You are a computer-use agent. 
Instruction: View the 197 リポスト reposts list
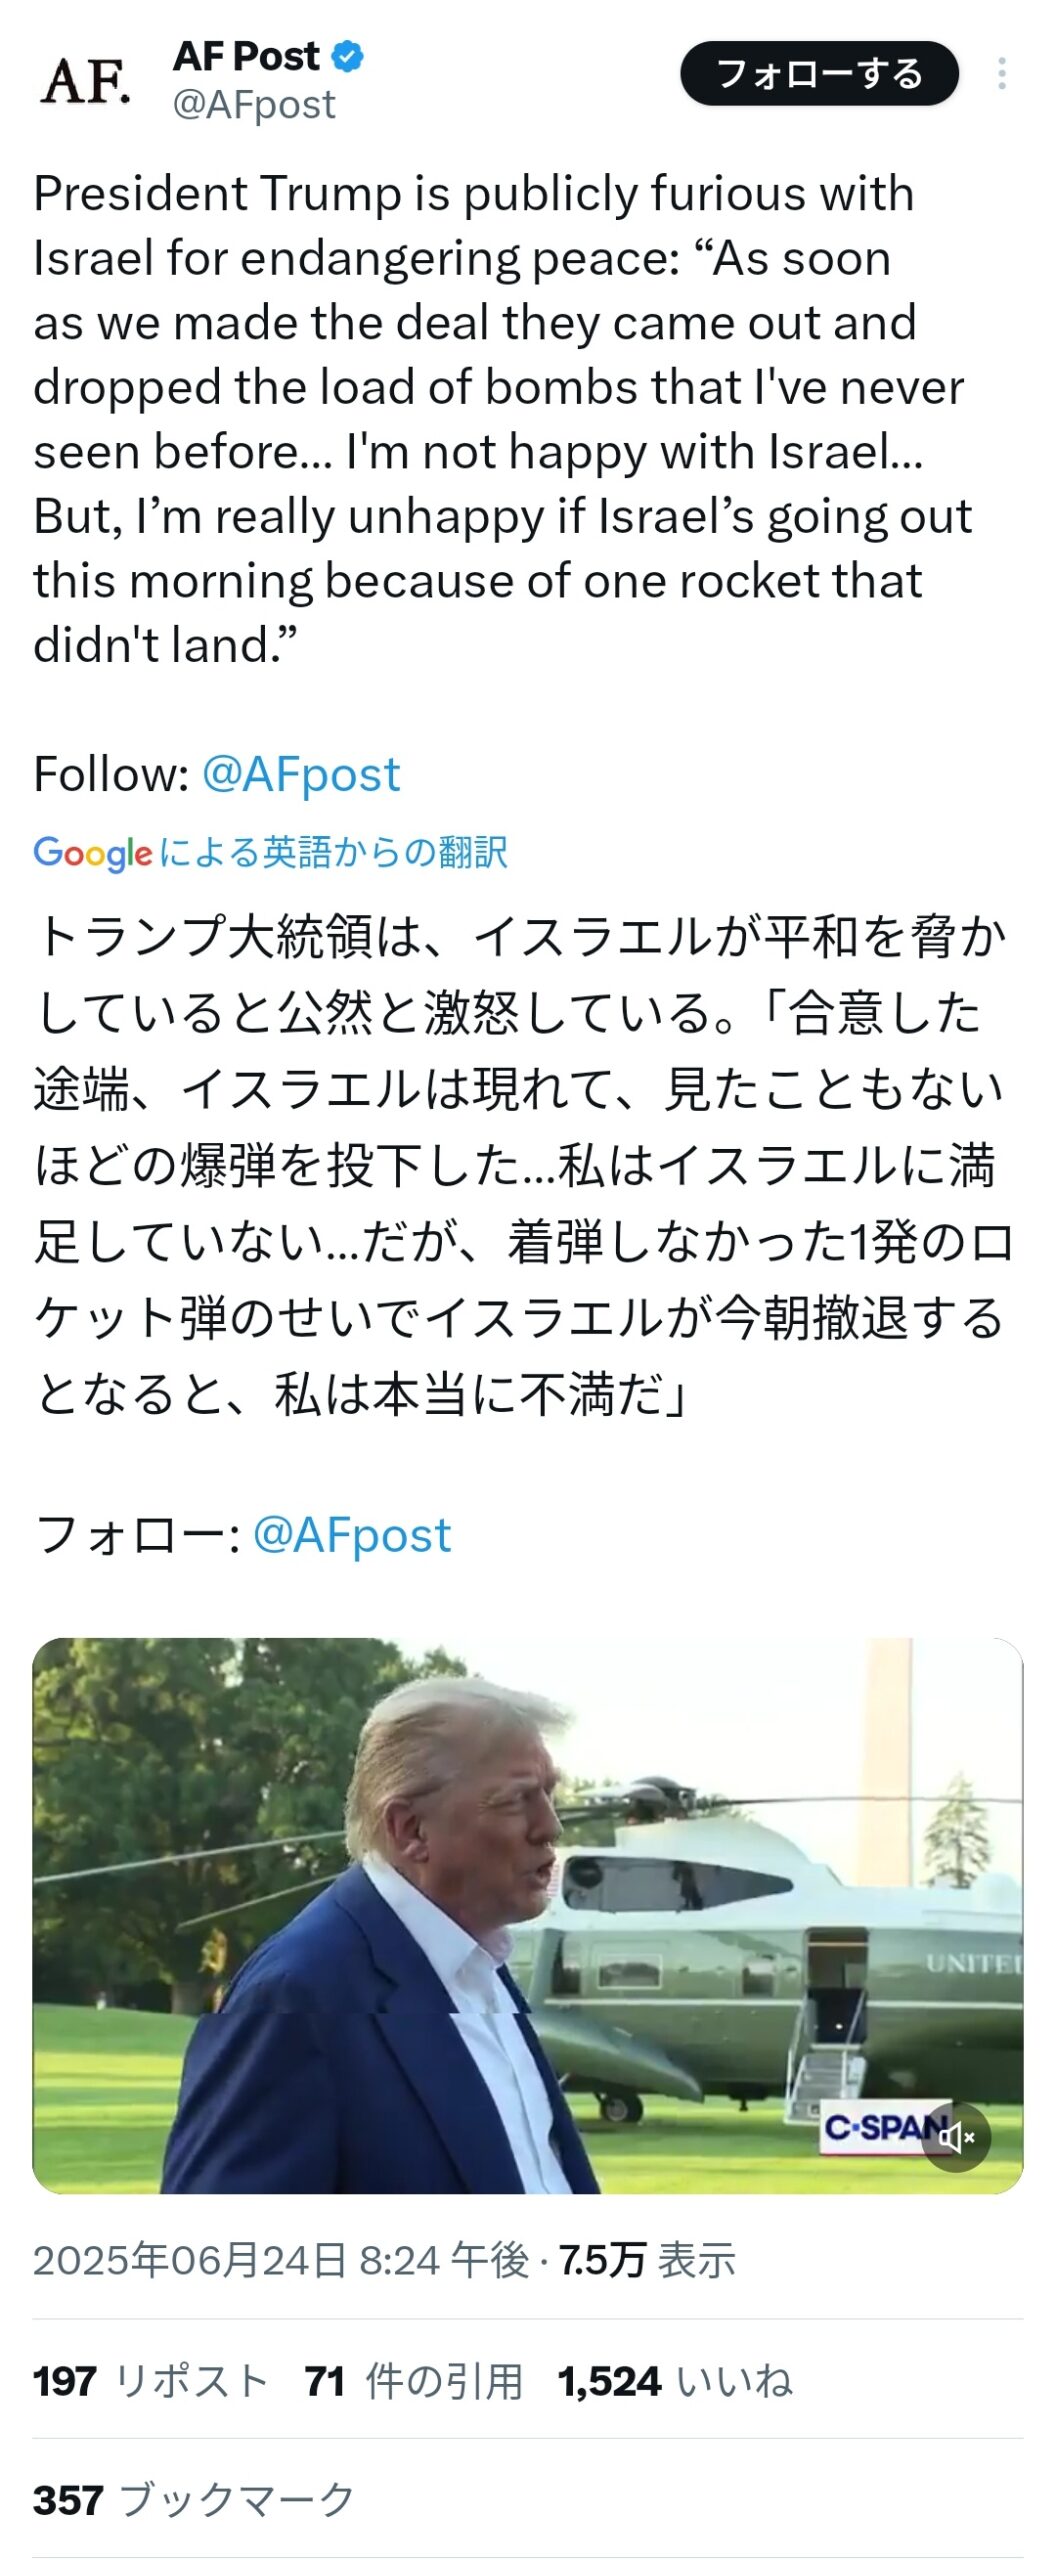point(150,2381)
